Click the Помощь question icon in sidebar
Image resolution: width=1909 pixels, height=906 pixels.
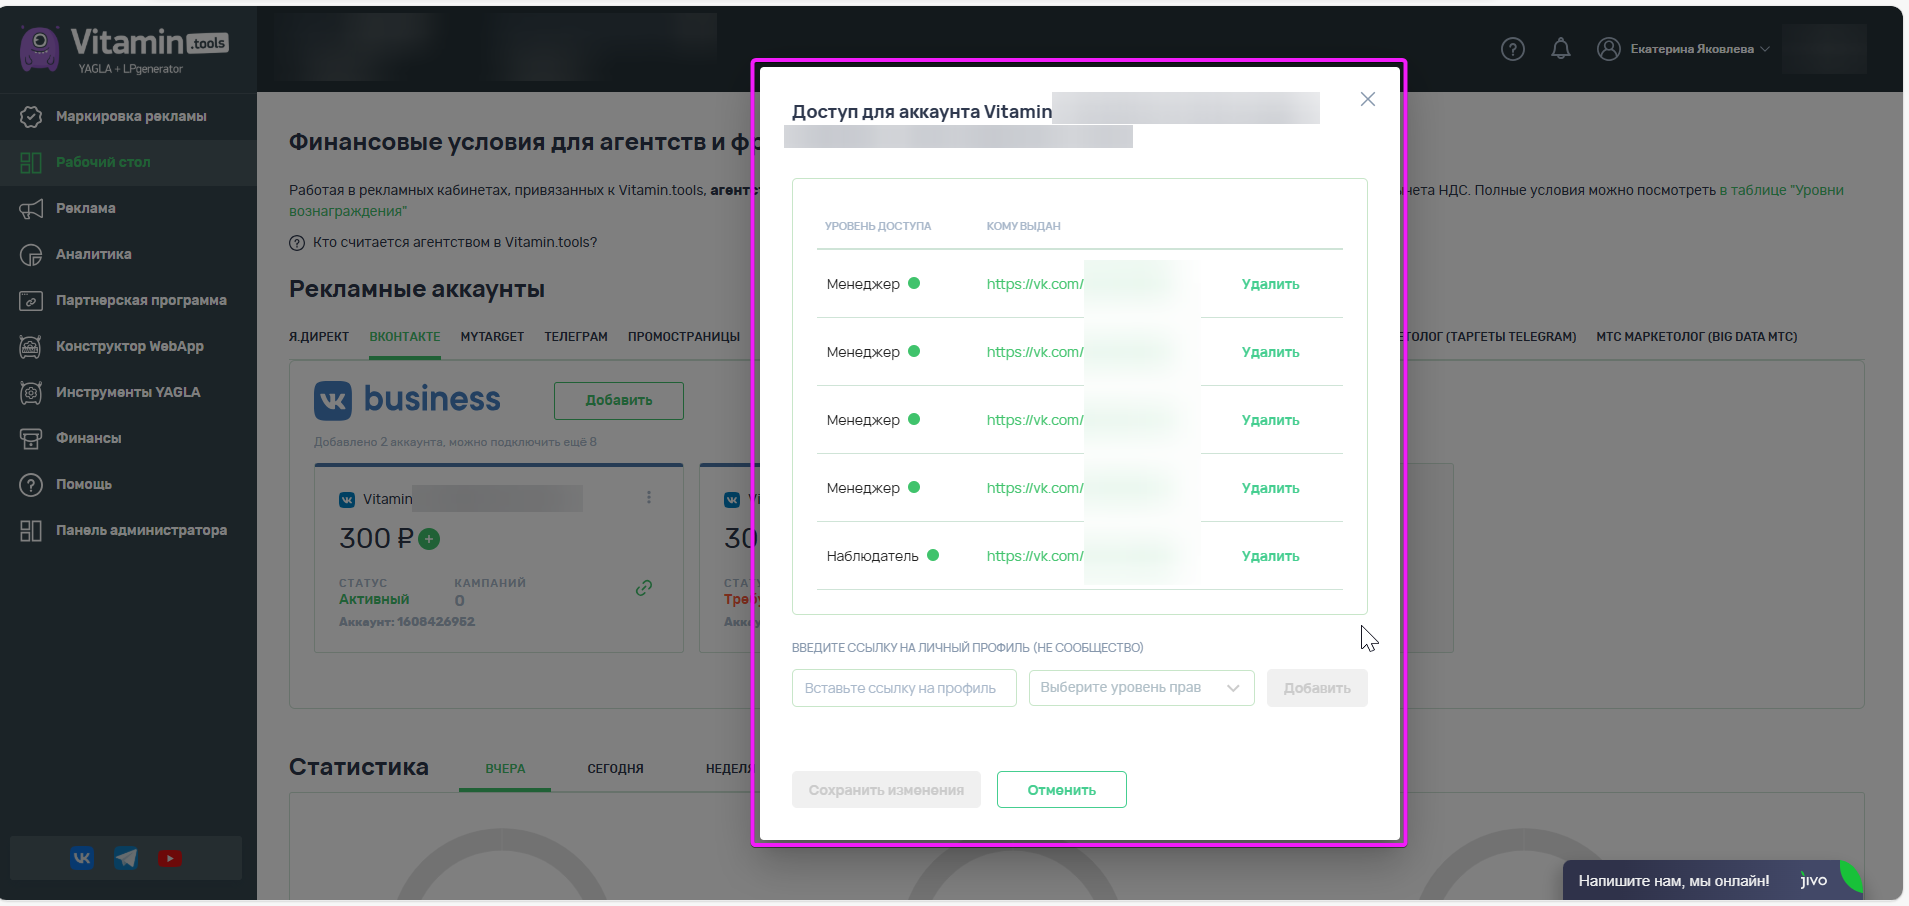pyautogui.click(x=31, y=485)
